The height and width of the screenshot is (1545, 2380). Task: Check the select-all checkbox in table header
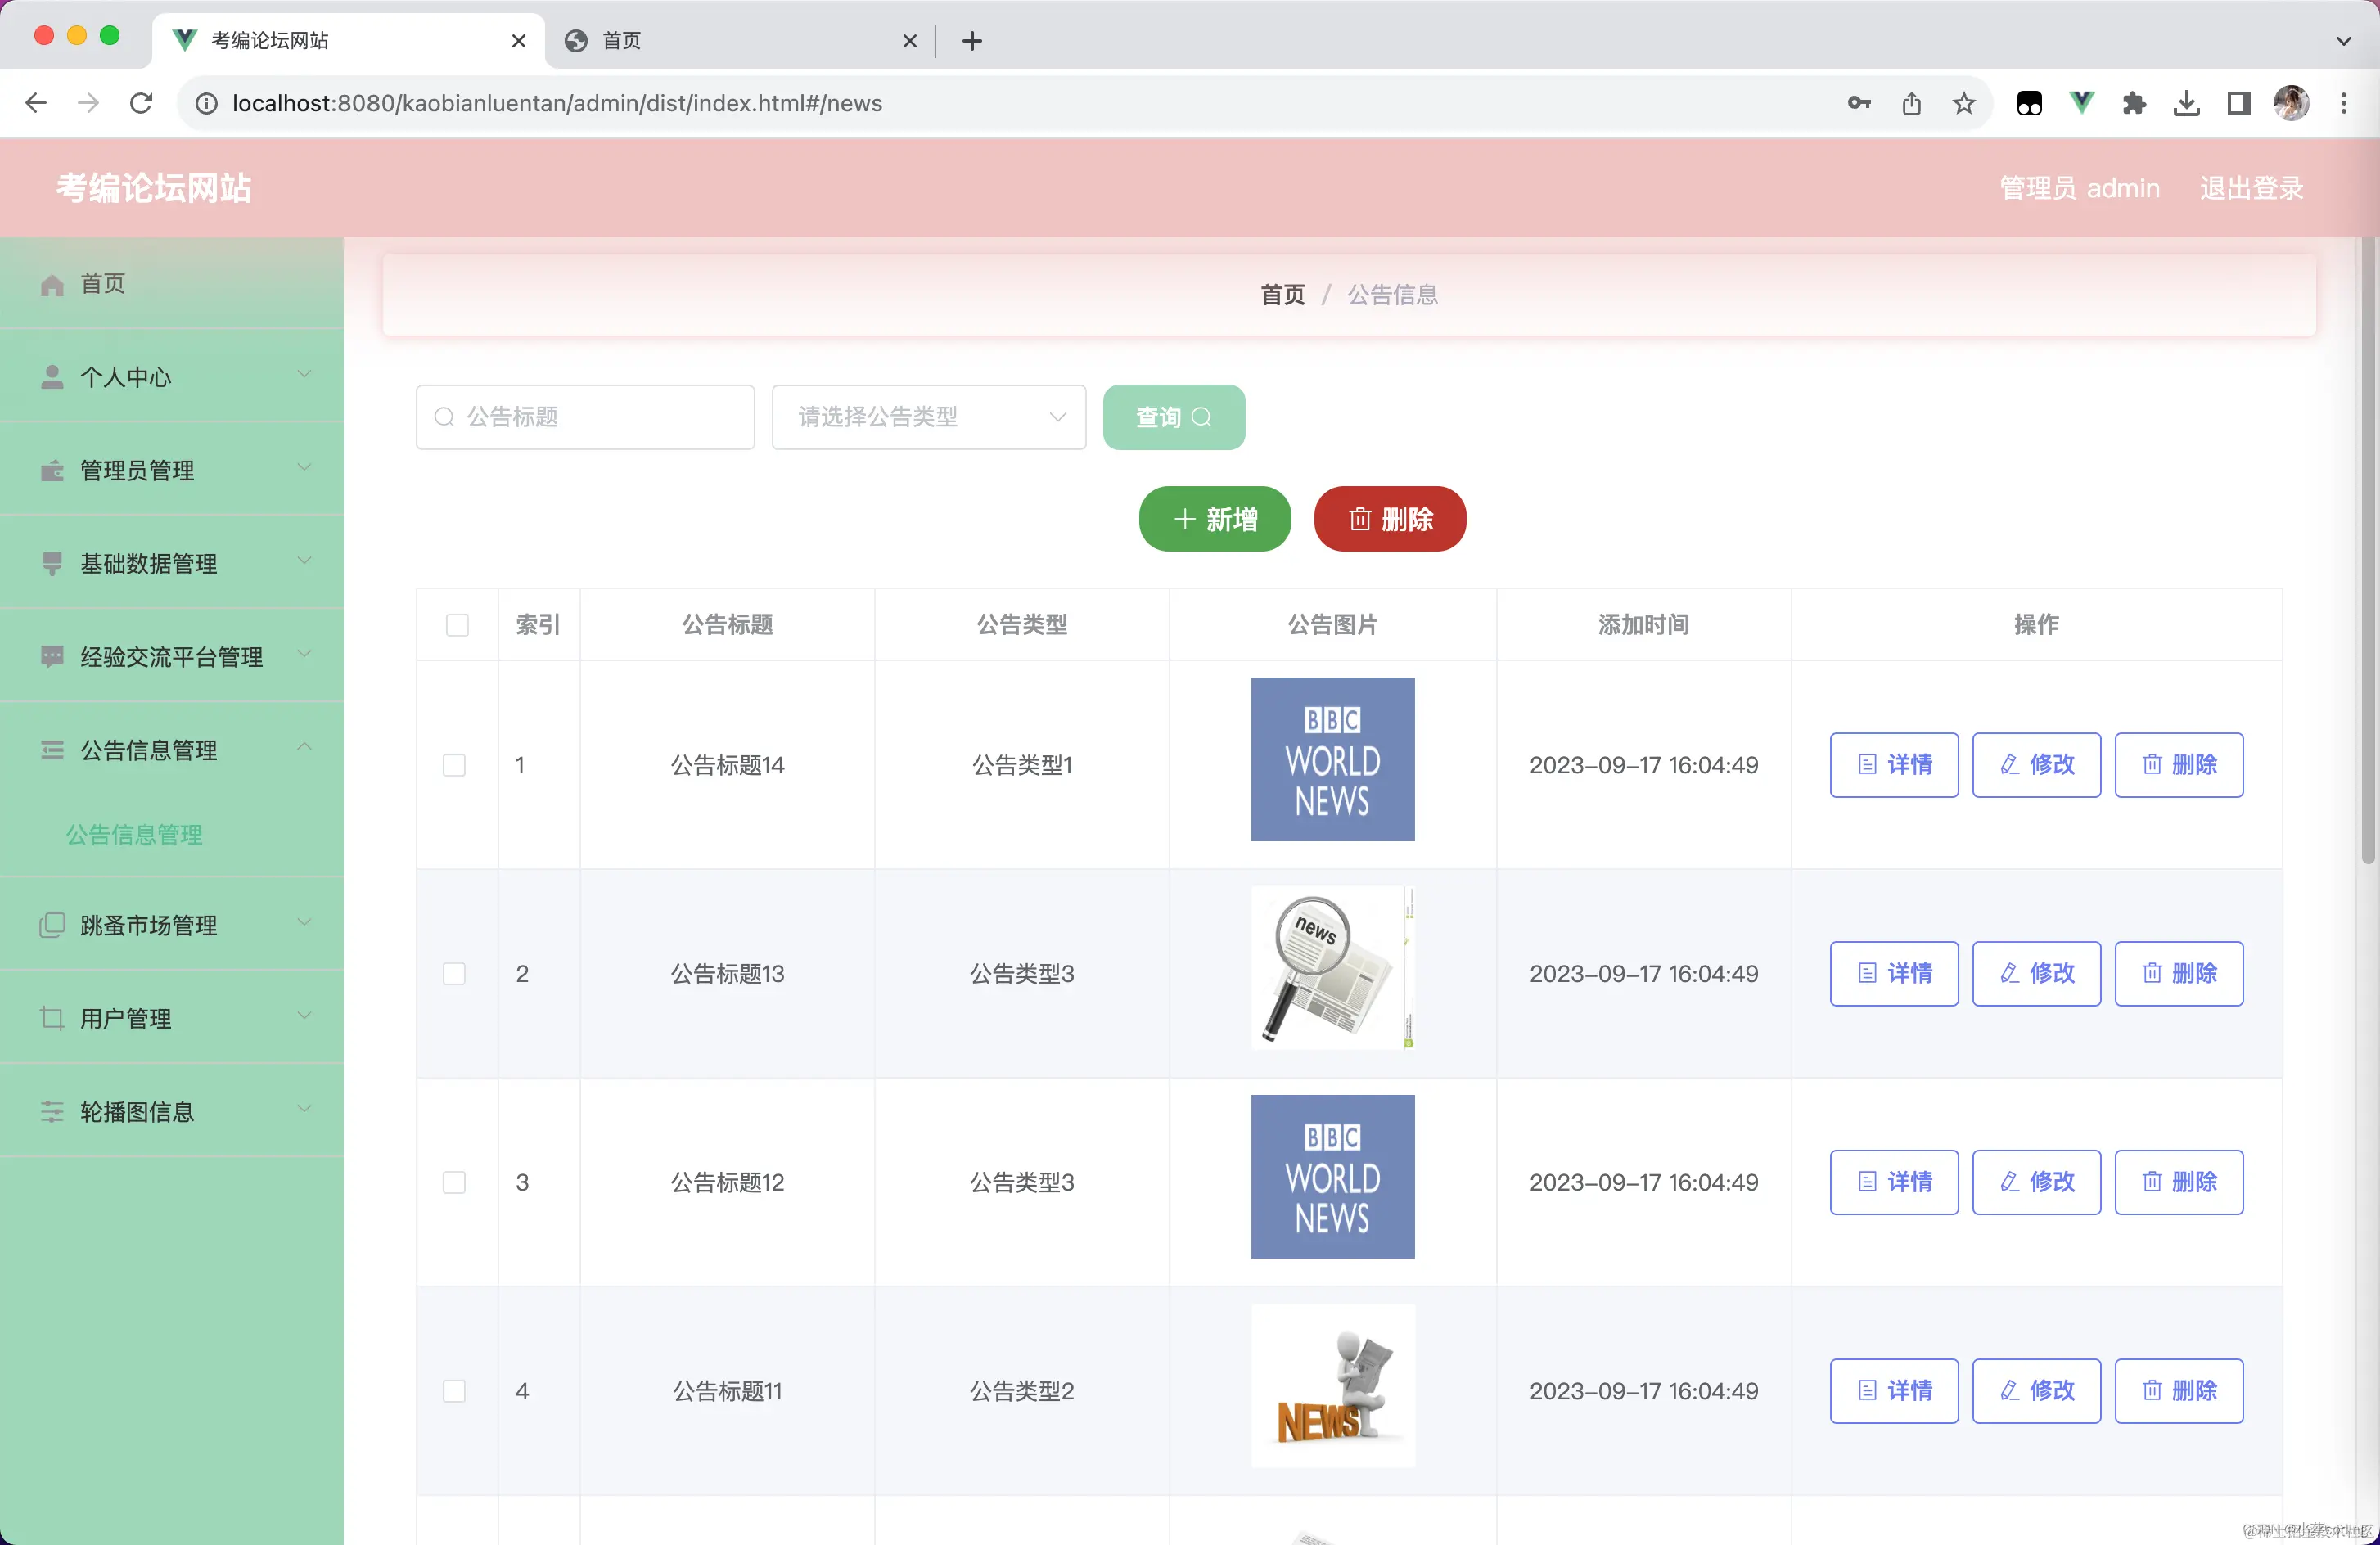tap(457, 624)
